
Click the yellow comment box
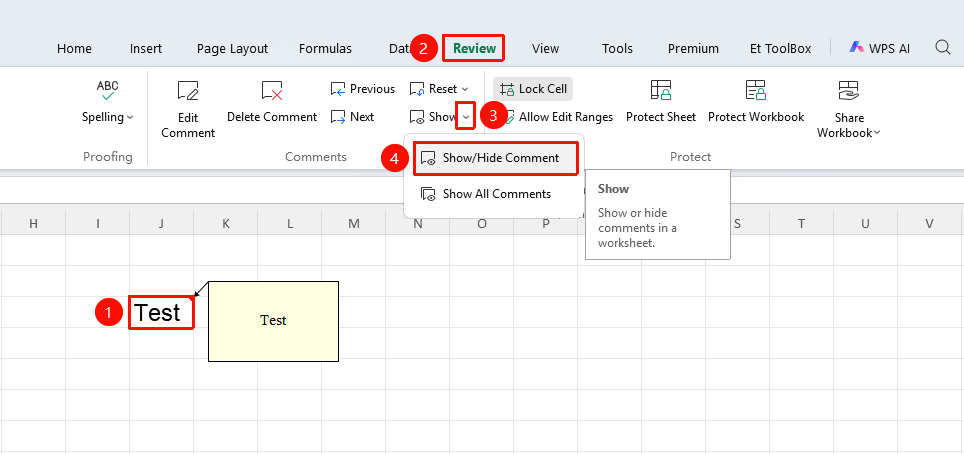click(274, 321)
